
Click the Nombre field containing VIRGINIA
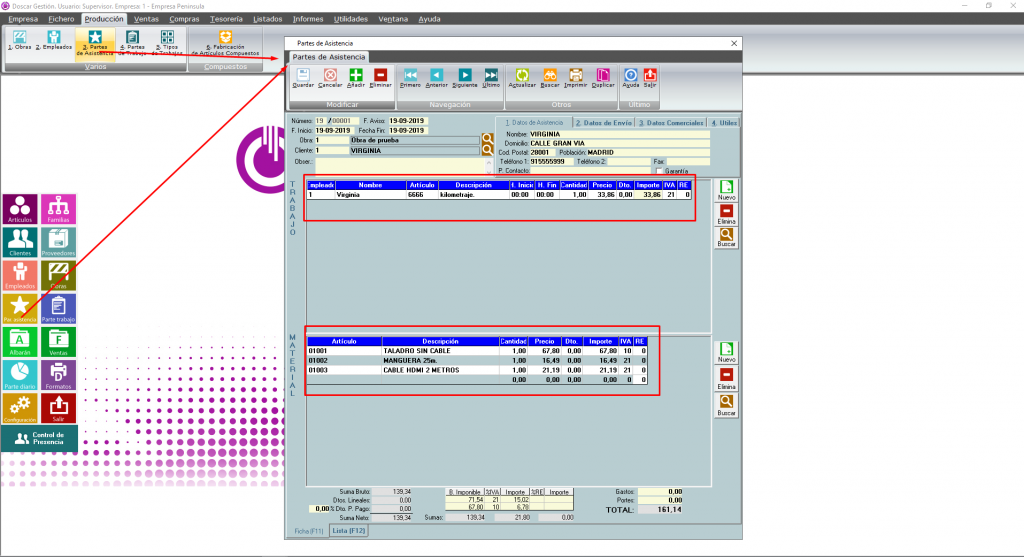pyautogui.click(x=619, y=134)
